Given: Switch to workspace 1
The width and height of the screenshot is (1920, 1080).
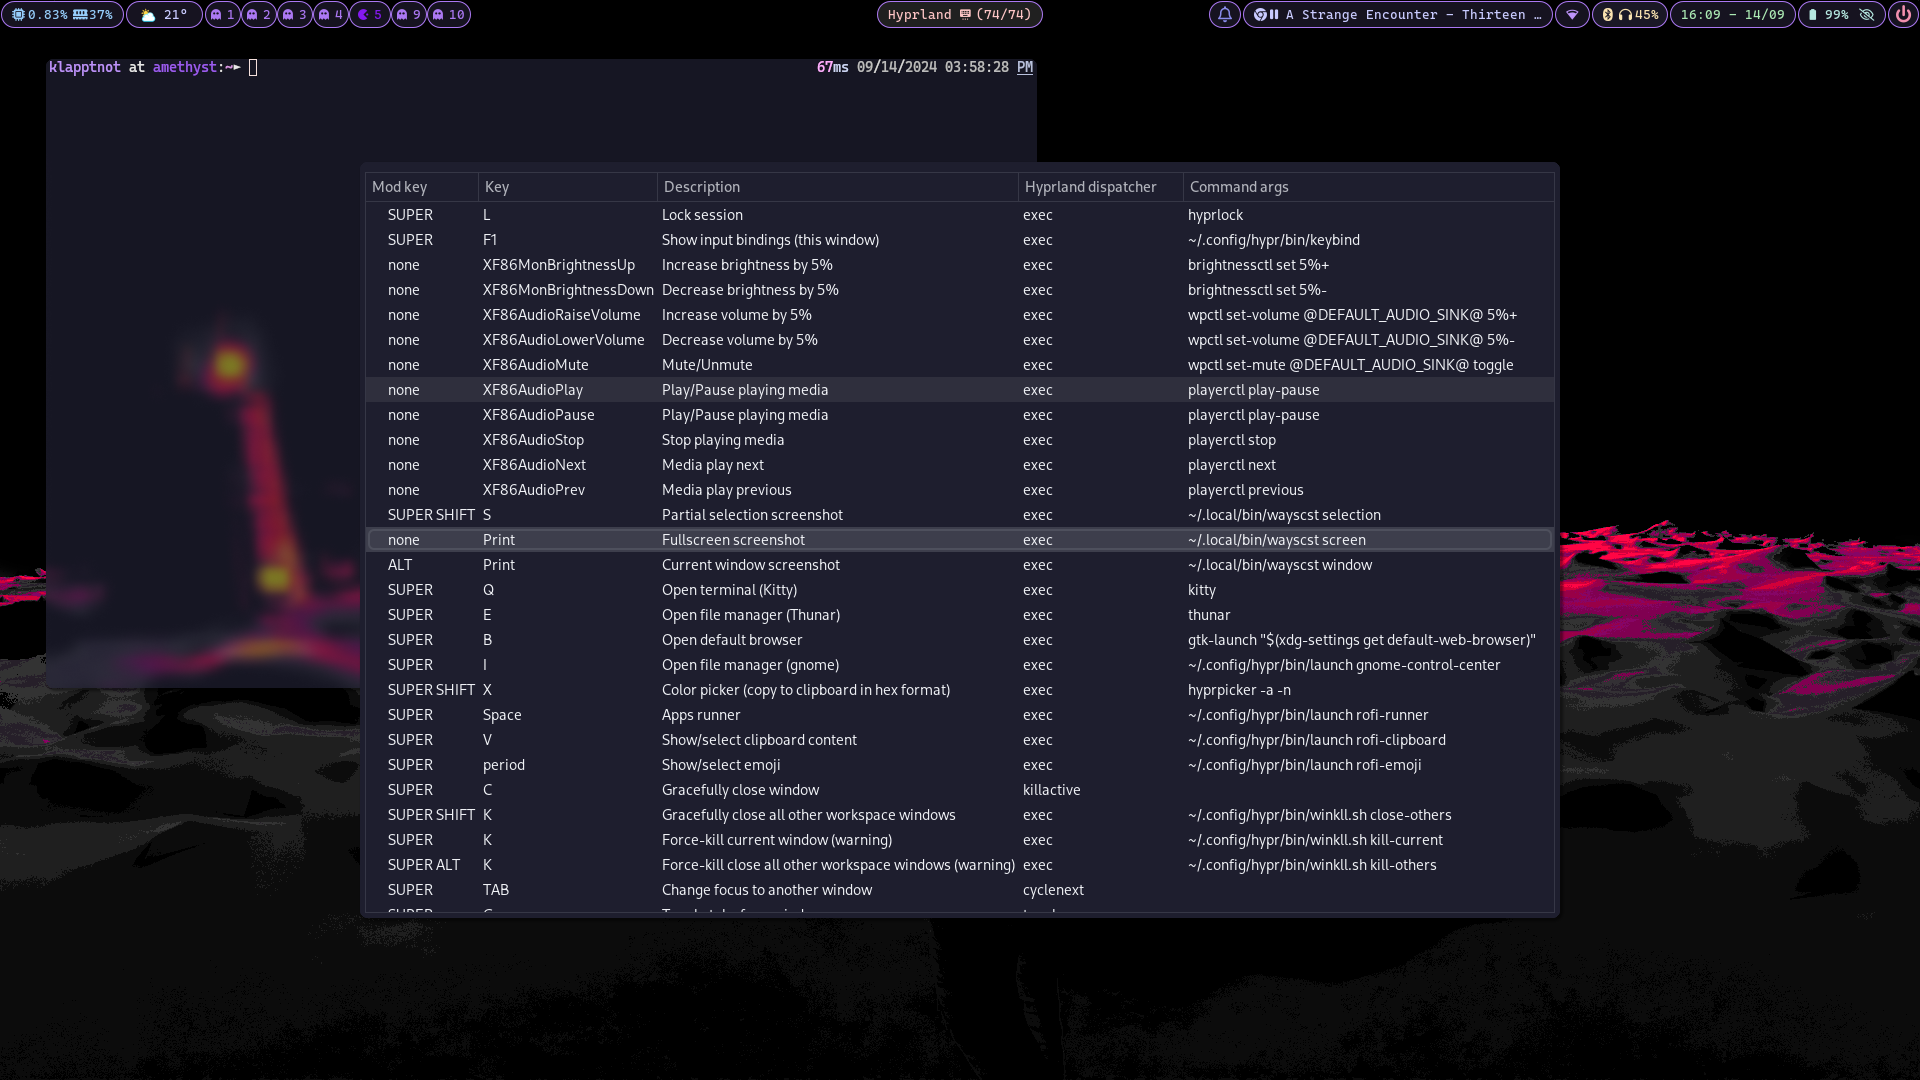Looking at the screenshot, I should [x=222, y=15].
